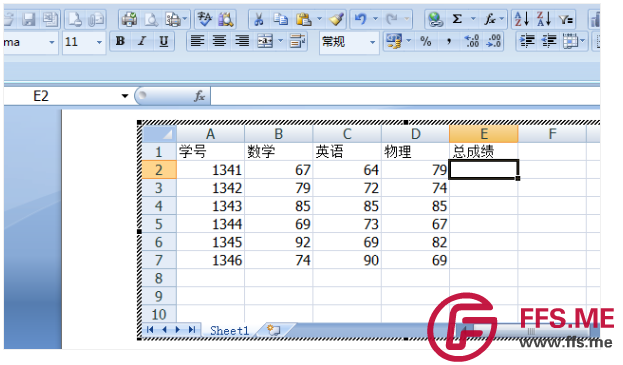The width and height of the screenshot is (623, 365).
Task: Click the Cut scissors icon
Action: click(259, 19)
